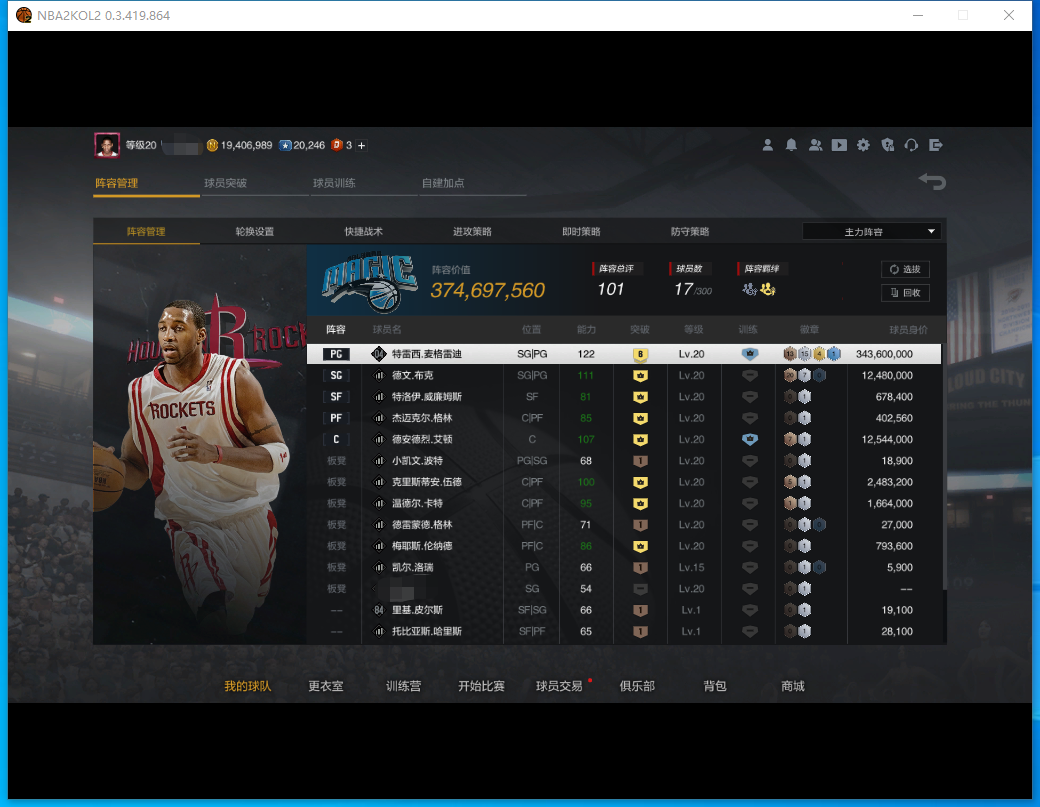Open 商城 in bottom menu
1040x807 pixels.
tap(793, 686)
